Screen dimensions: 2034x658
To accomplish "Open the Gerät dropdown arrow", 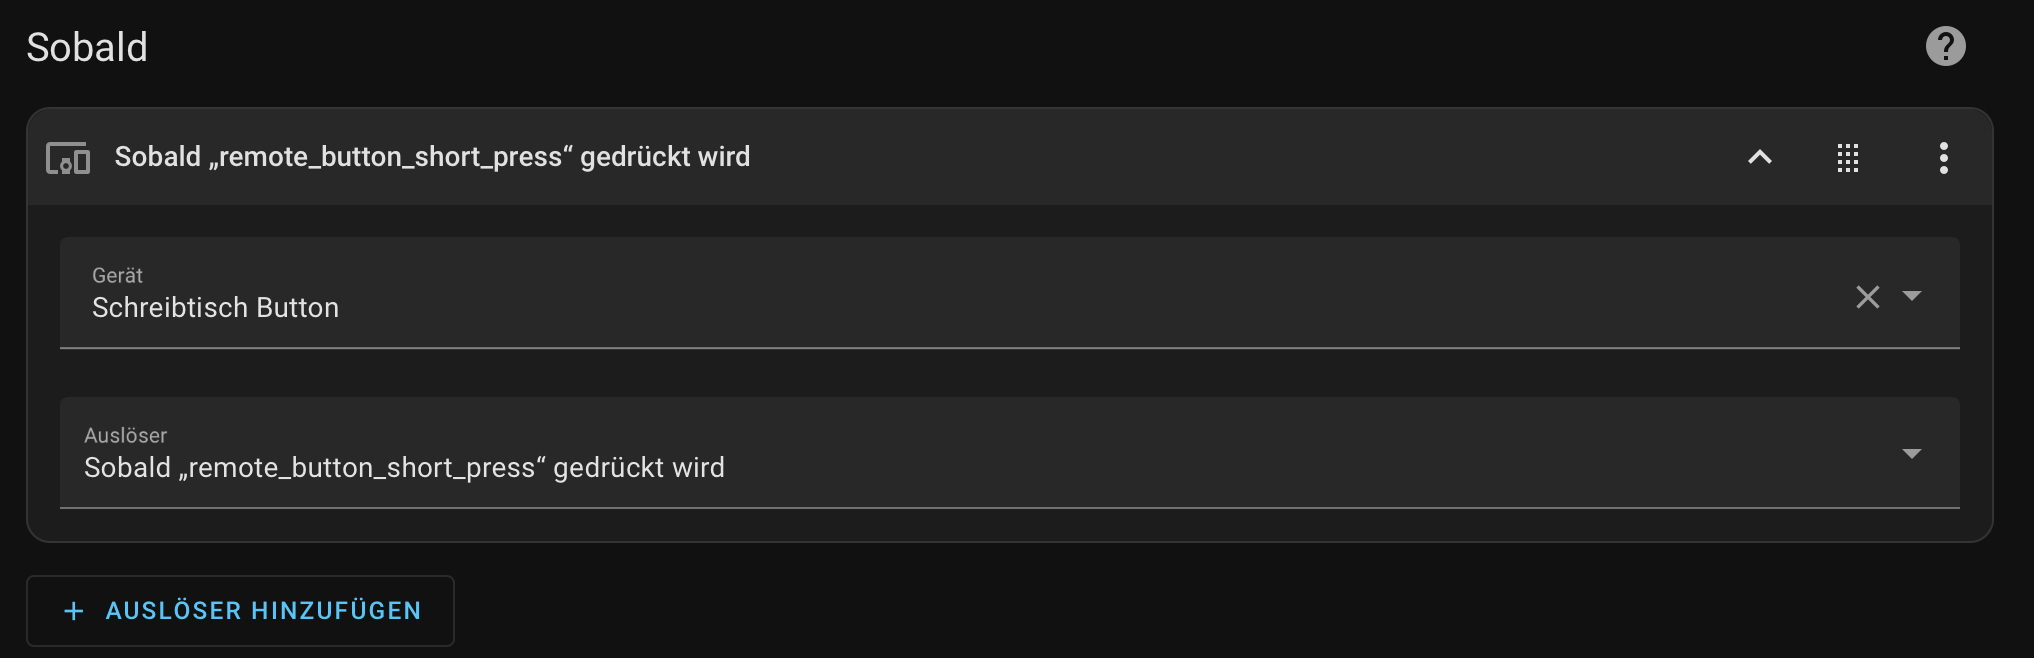I will tap(1912, 296).
